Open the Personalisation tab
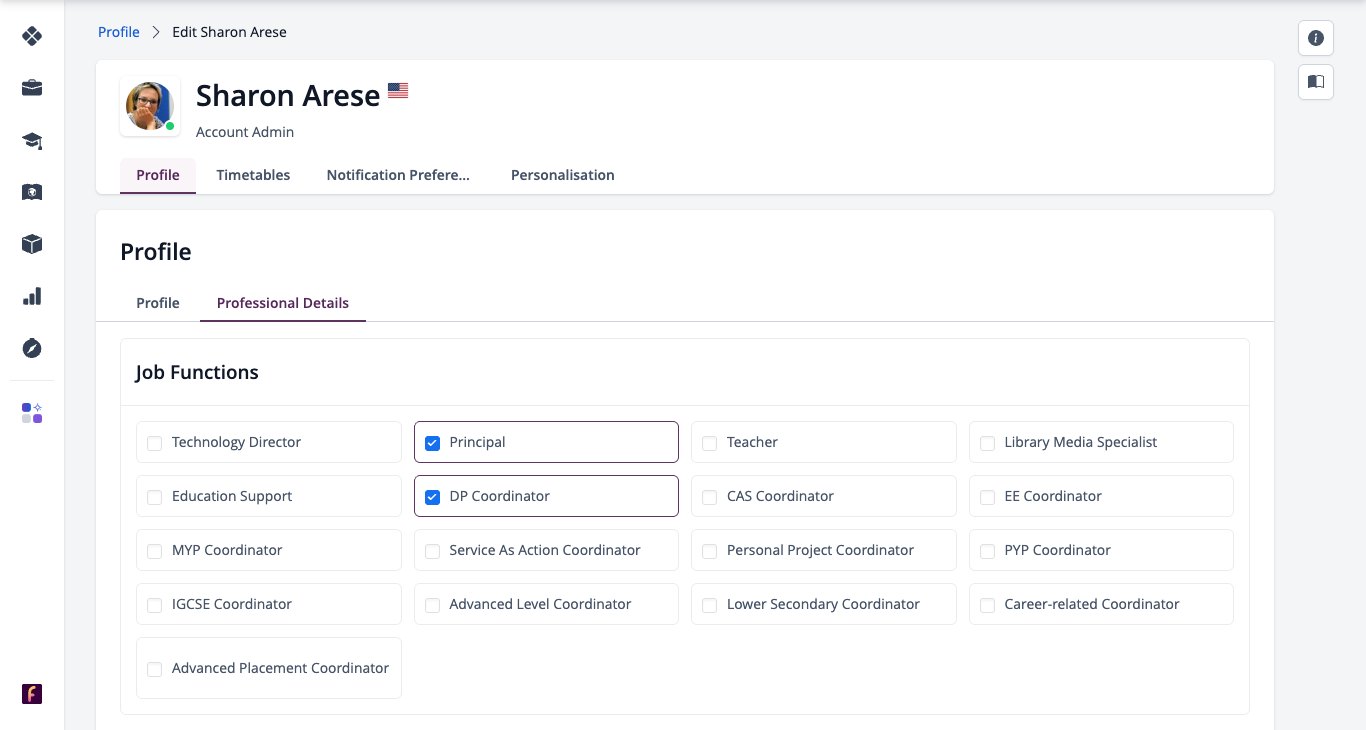Viewport: 1366px width, 730px height. tap(563, 175)
